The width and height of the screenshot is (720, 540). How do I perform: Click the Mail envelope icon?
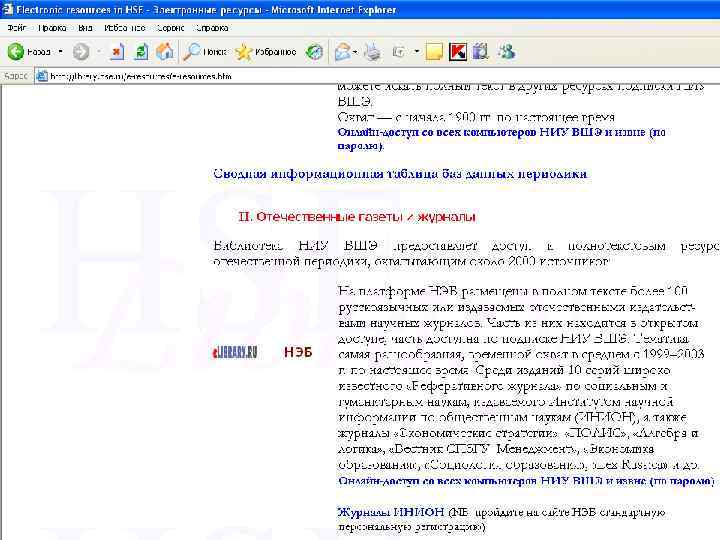point(342,52)
